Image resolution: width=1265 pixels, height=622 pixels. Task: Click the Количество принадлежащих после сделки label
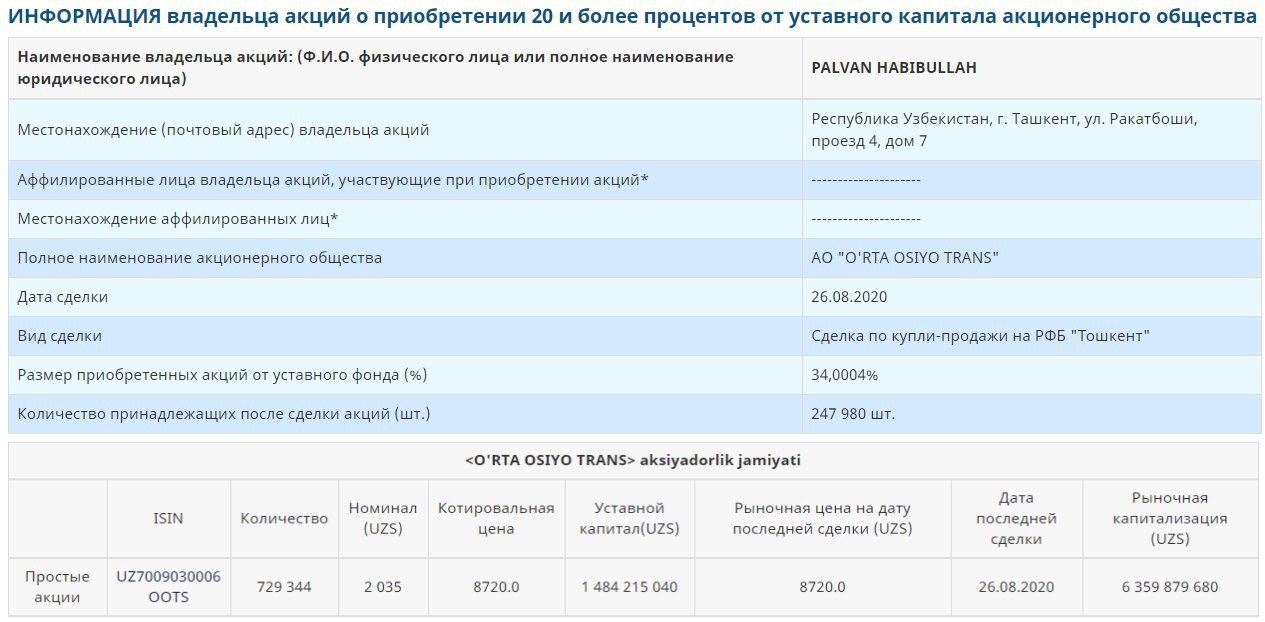[x=224, y=413]
